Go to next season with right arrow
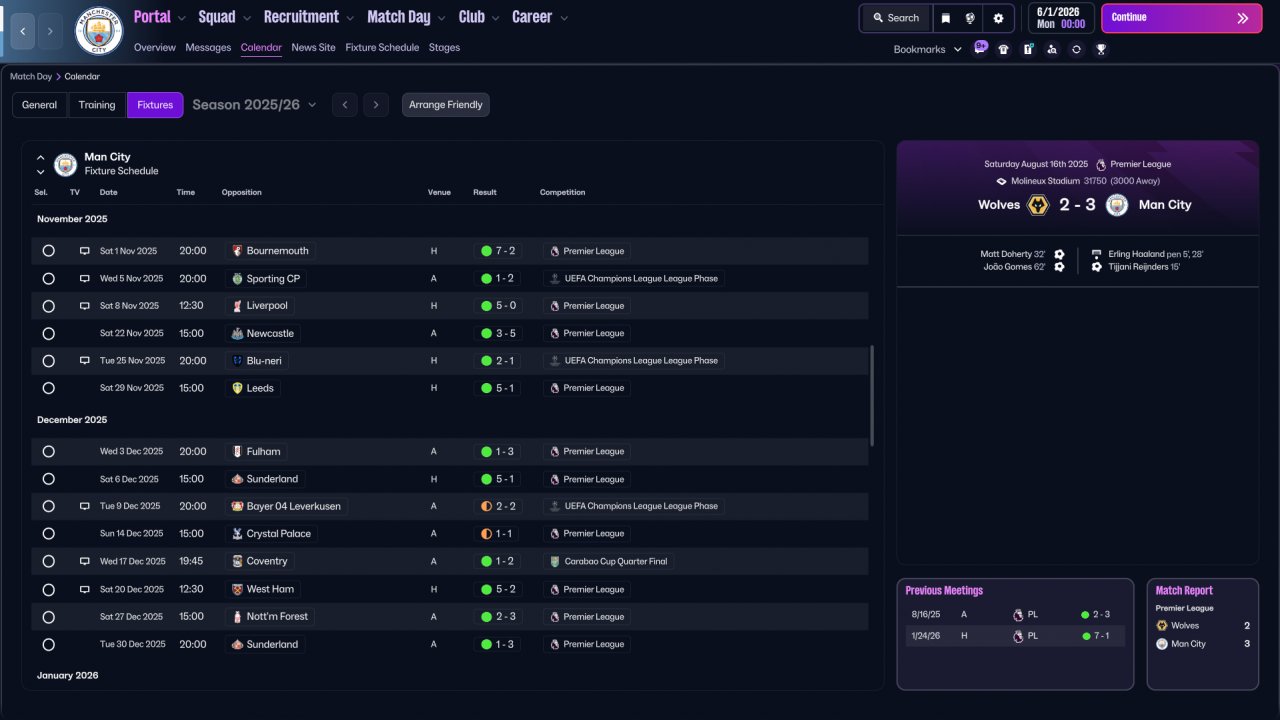The width and height of the screenshot is (1280, 720). coord(376,105)
